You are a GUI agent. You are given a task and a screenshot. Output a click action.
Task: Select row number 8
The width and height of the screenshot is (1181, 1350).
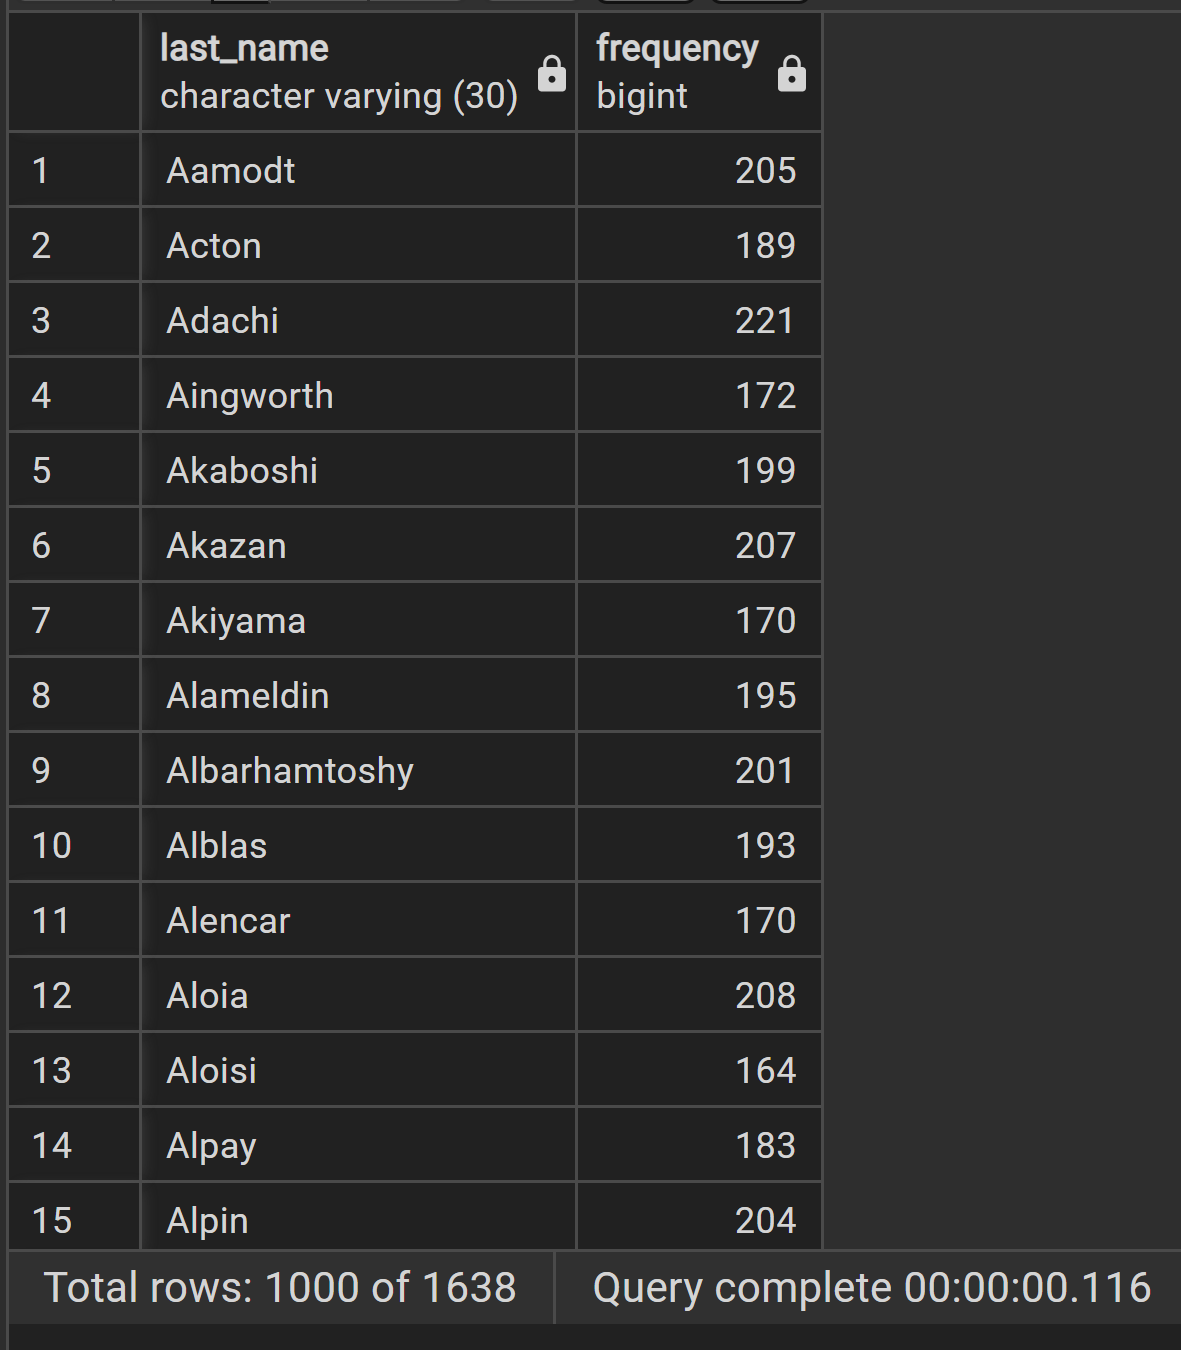[x=74, y=695]
